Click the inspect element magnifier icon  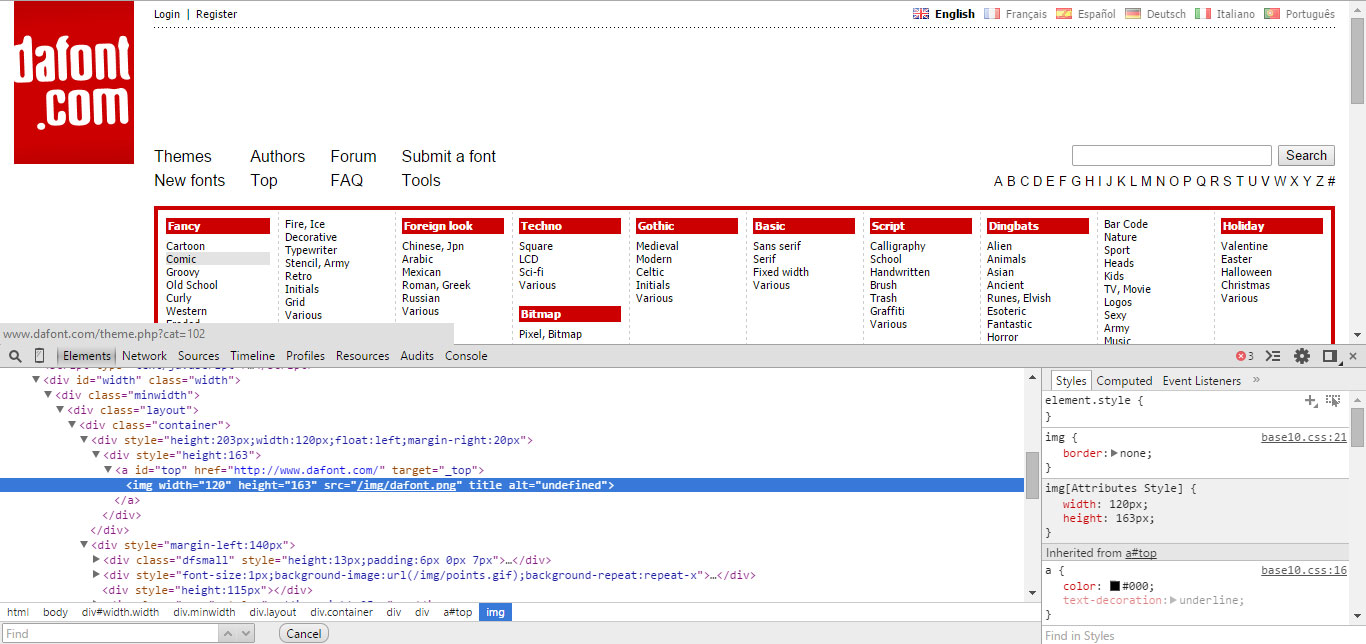(15, 356)
